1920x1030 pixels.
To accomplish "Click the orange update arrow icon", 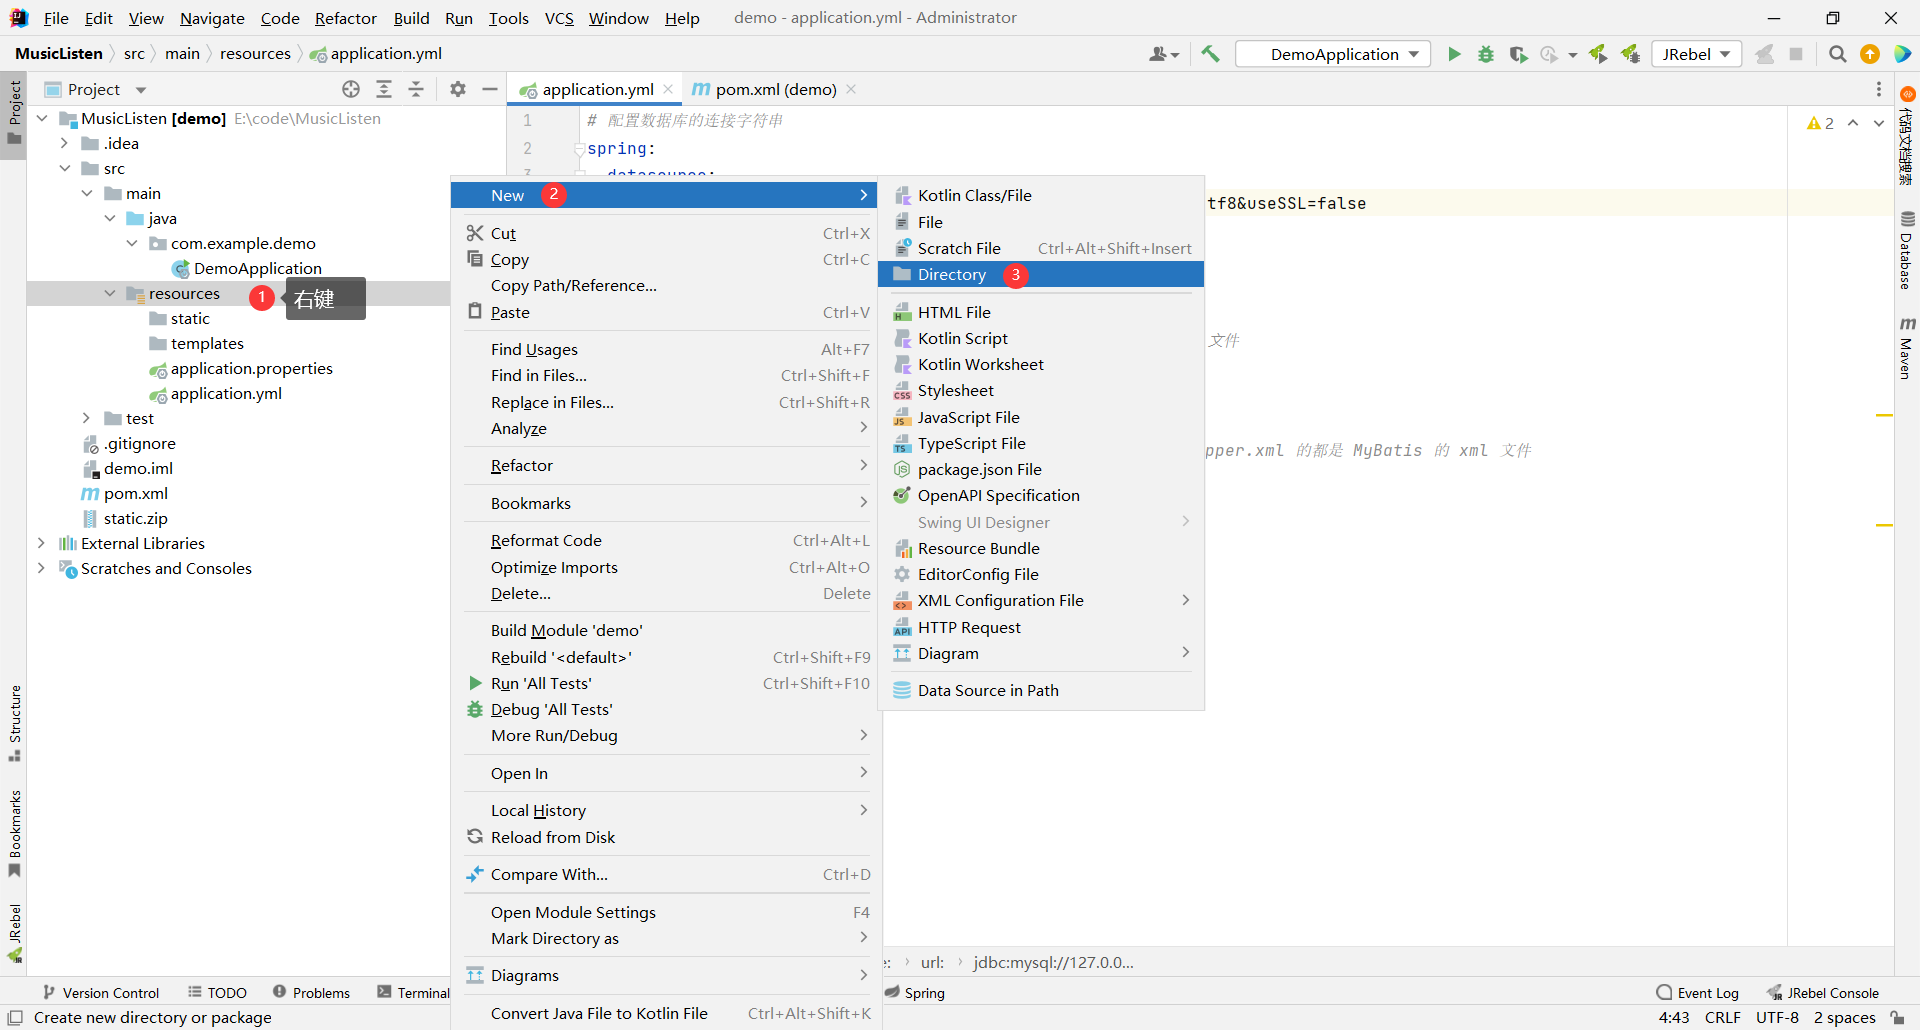I will (1869, 54).
